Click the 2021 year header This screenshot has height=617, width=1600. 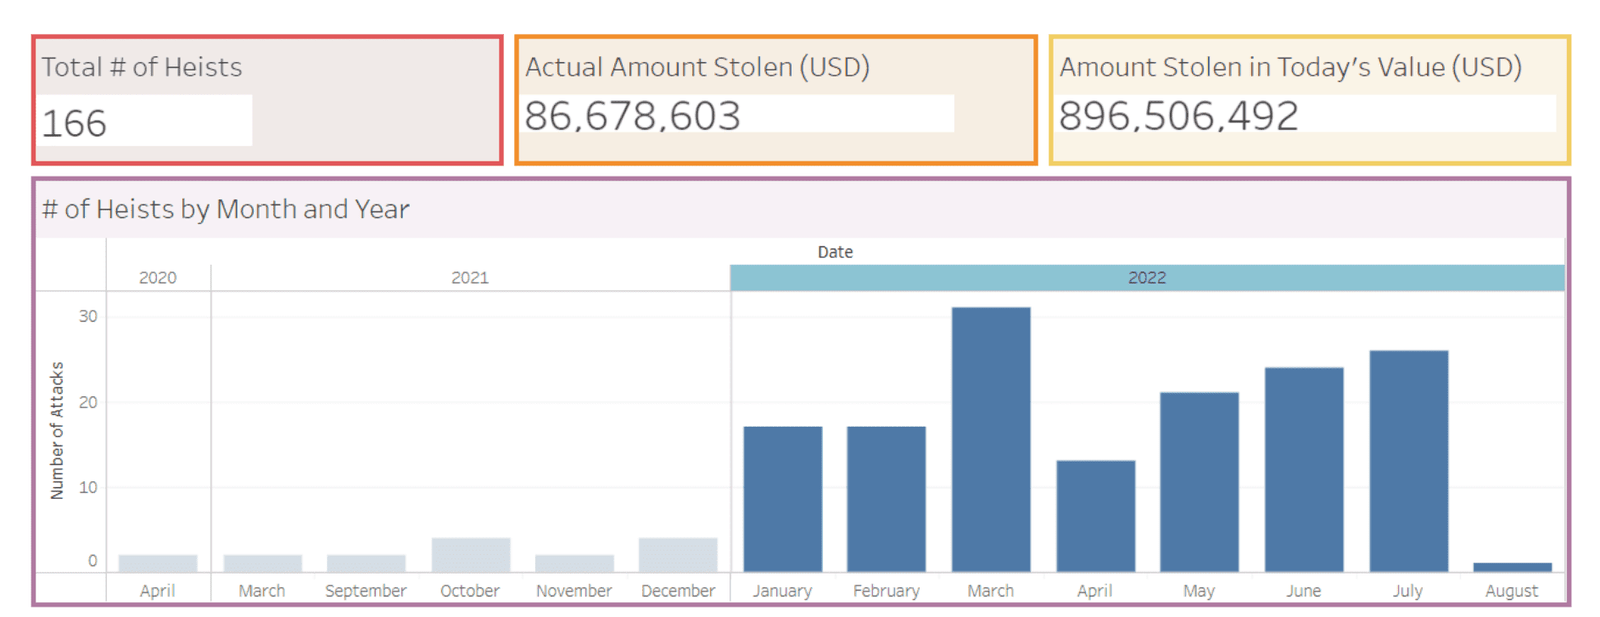click(x=469, y=278)
